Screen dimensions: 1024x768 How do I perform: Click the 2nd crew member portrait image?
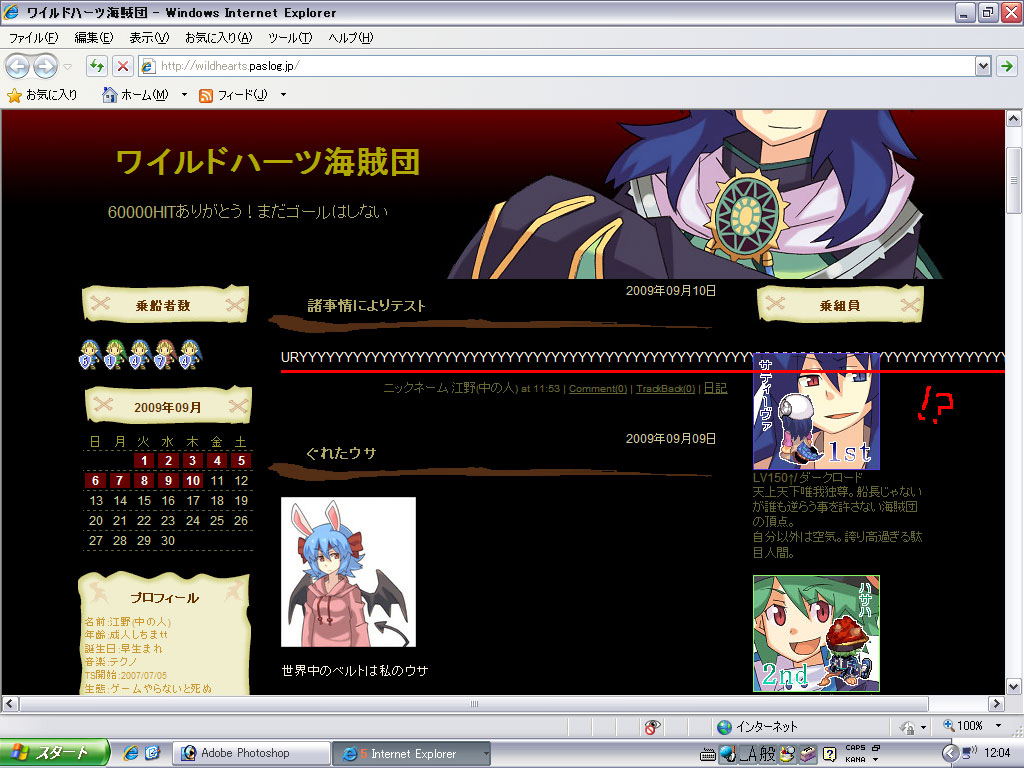(816, 633)
